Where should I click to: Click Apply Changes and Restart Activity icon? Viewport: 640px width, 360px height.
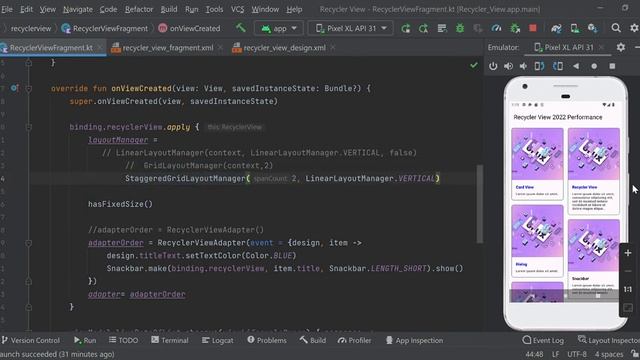(424, 28)
